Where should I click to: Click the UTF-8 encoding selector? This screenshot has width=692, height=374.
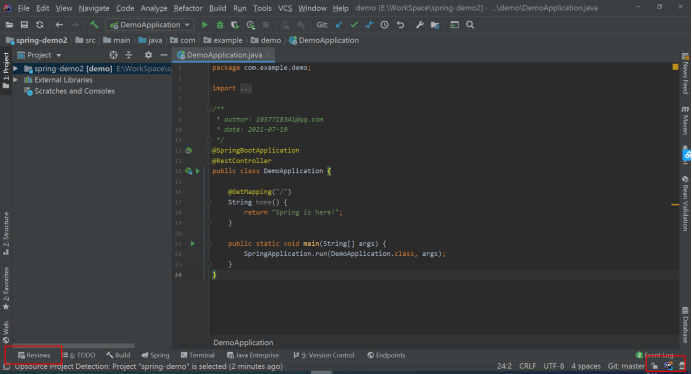click(553, 366)
